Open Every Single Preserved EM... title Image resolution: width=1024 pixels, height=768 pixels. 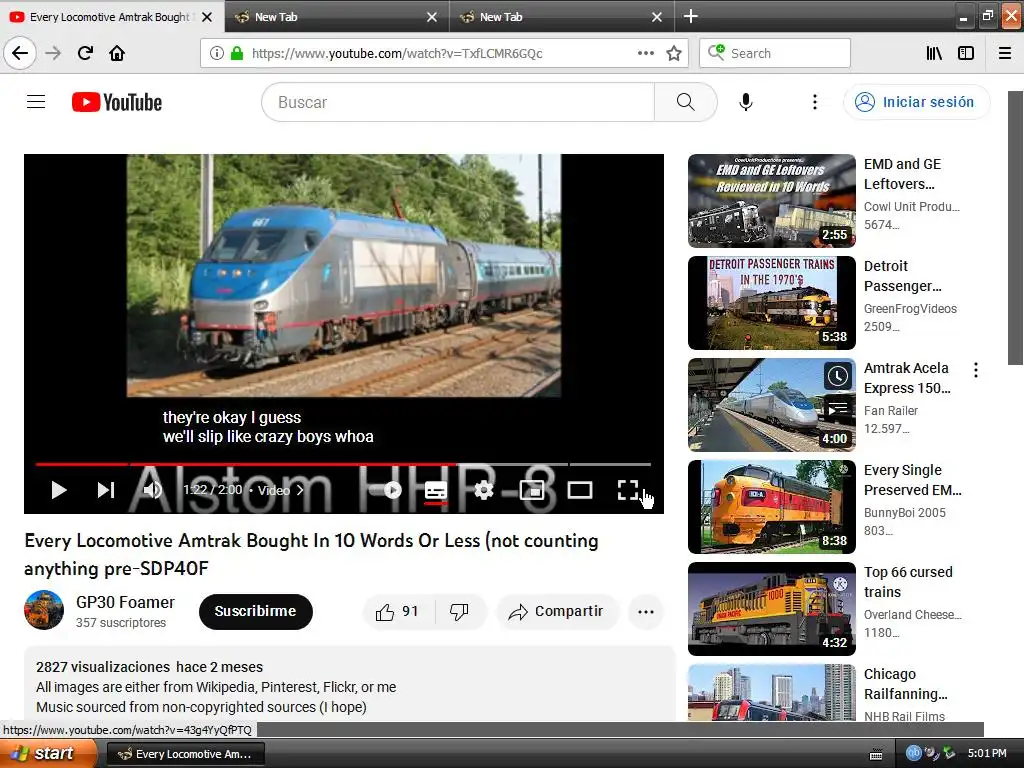click(x=912, y=480)
